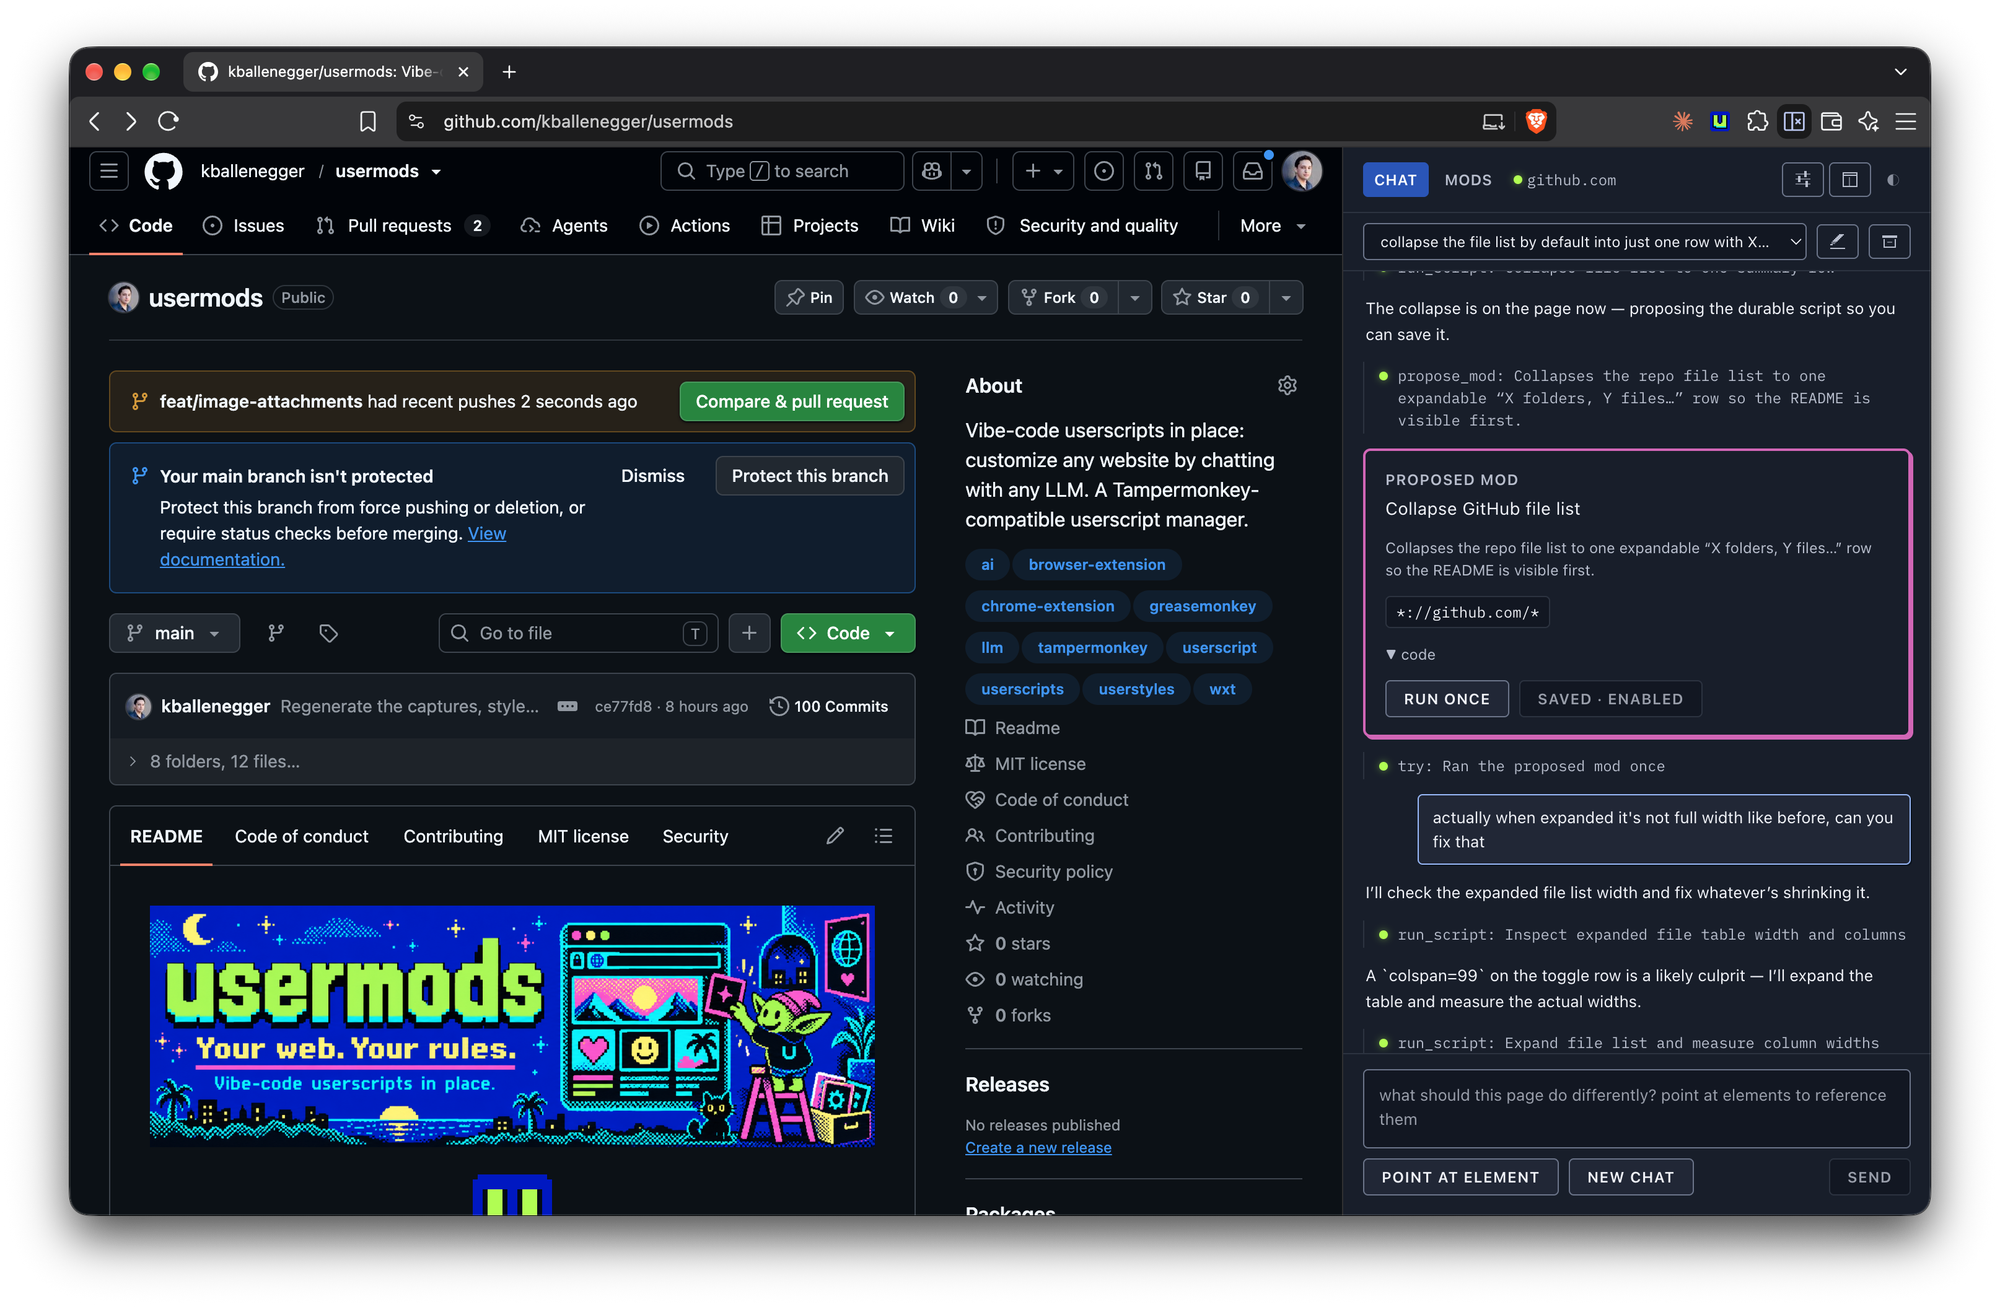Edit the README with pencil icon
Screen dimensions: 2000x1307
point(835,836)
